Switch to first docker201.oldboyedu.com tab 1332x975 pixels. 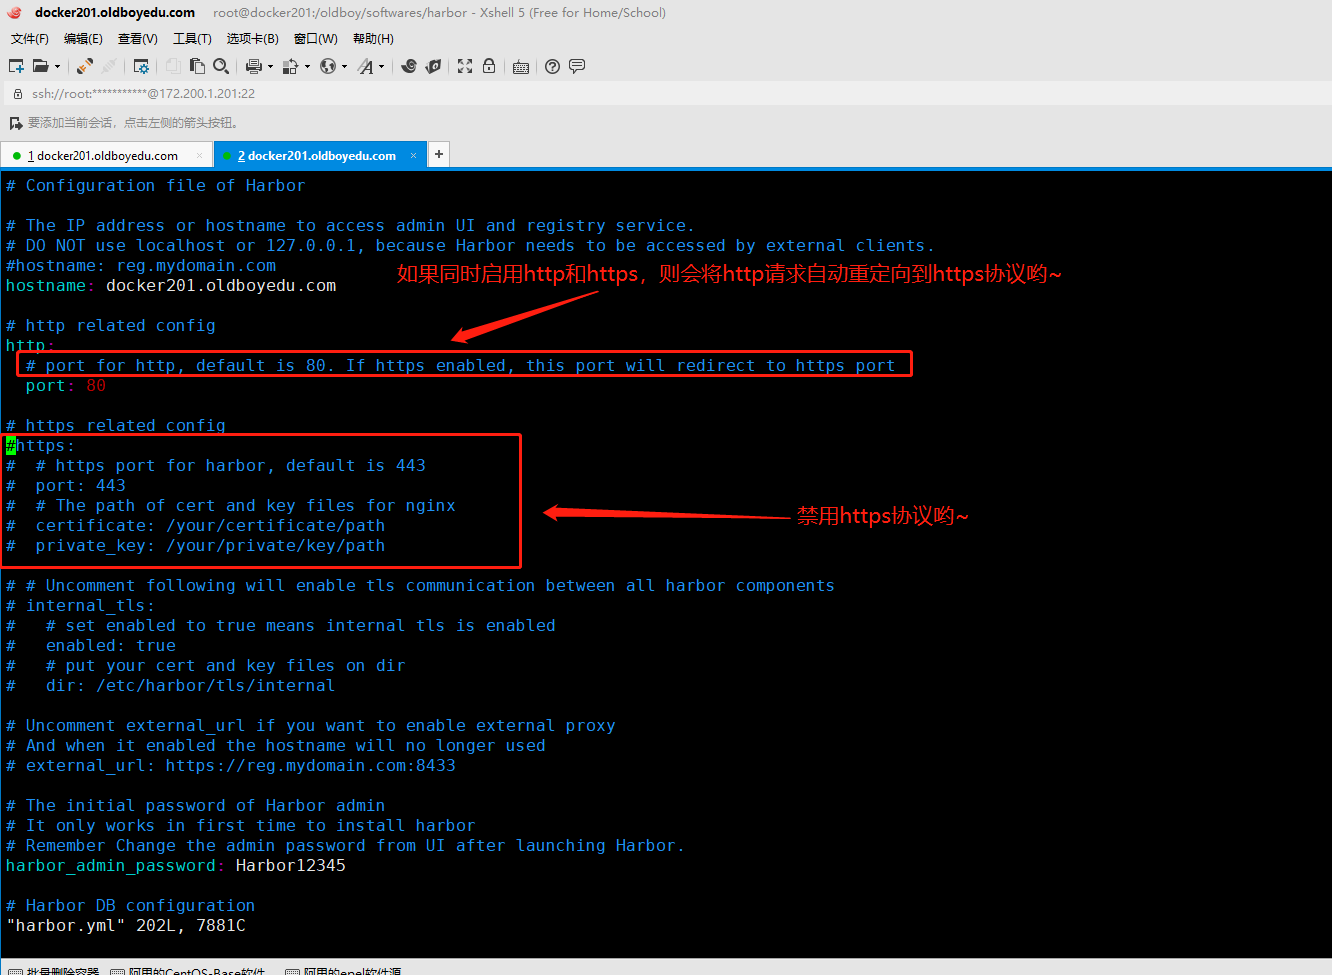tap(102, 156)
